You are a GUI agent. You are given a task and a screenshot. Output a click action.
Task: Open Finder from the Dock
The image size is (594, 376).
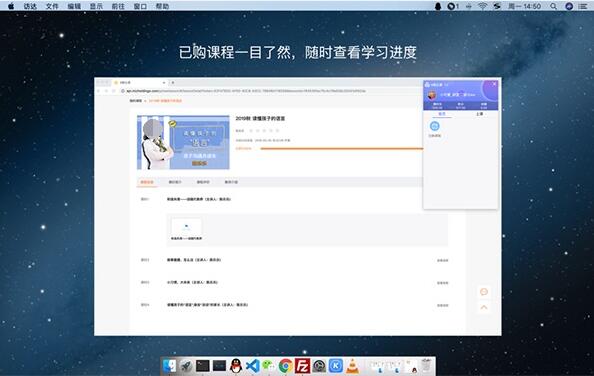169,366
